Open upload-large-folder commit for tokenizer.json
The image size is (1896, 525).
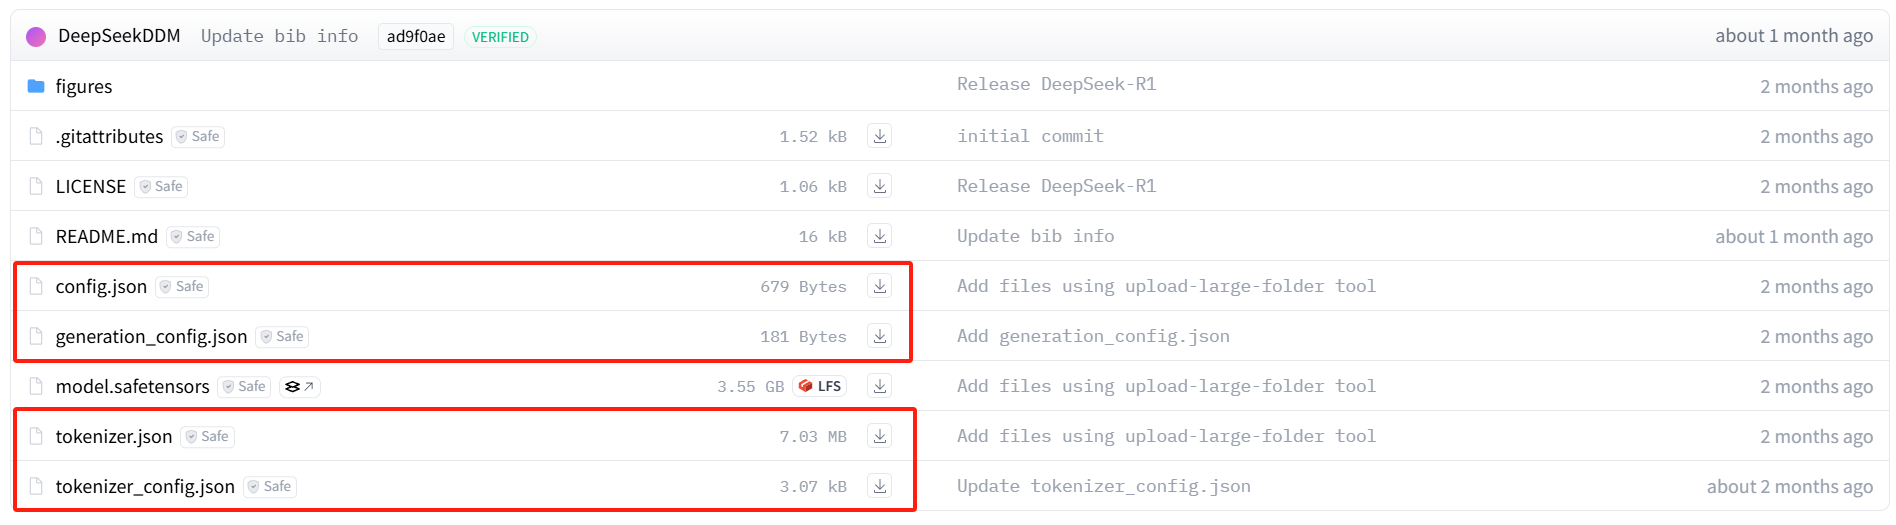pos(1166,436)
